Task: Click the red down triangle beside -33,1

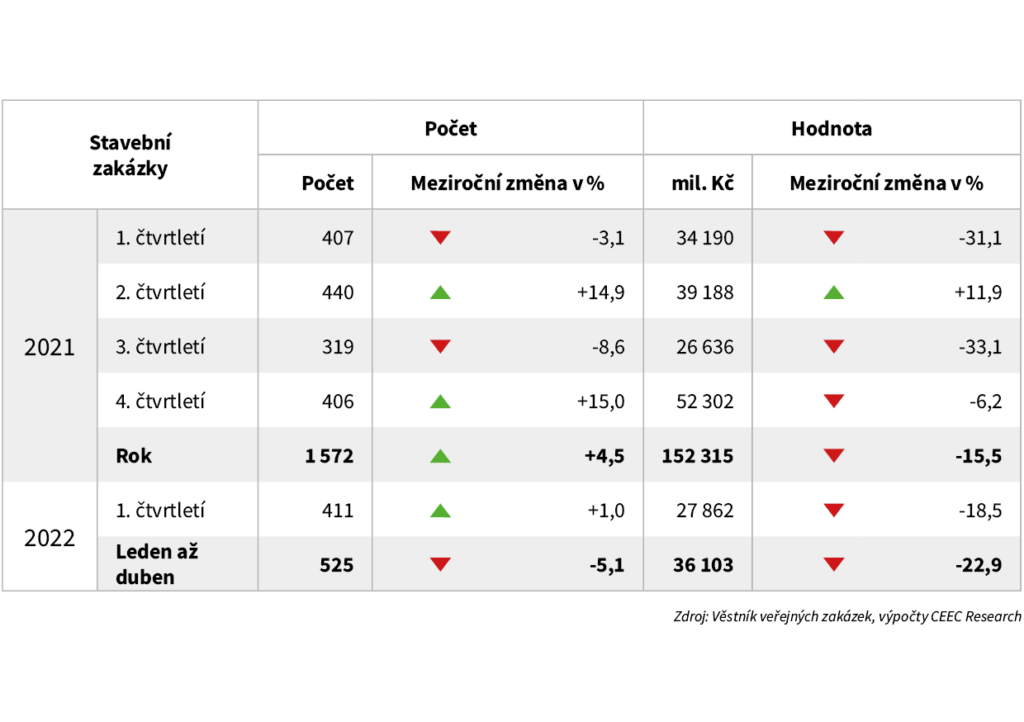Action: click(x=834, y=347)
